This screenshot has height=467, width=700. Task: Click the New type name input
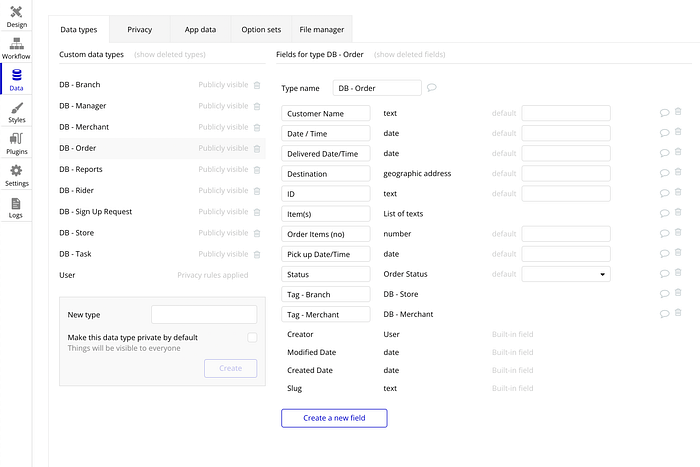tap(204, 315)
